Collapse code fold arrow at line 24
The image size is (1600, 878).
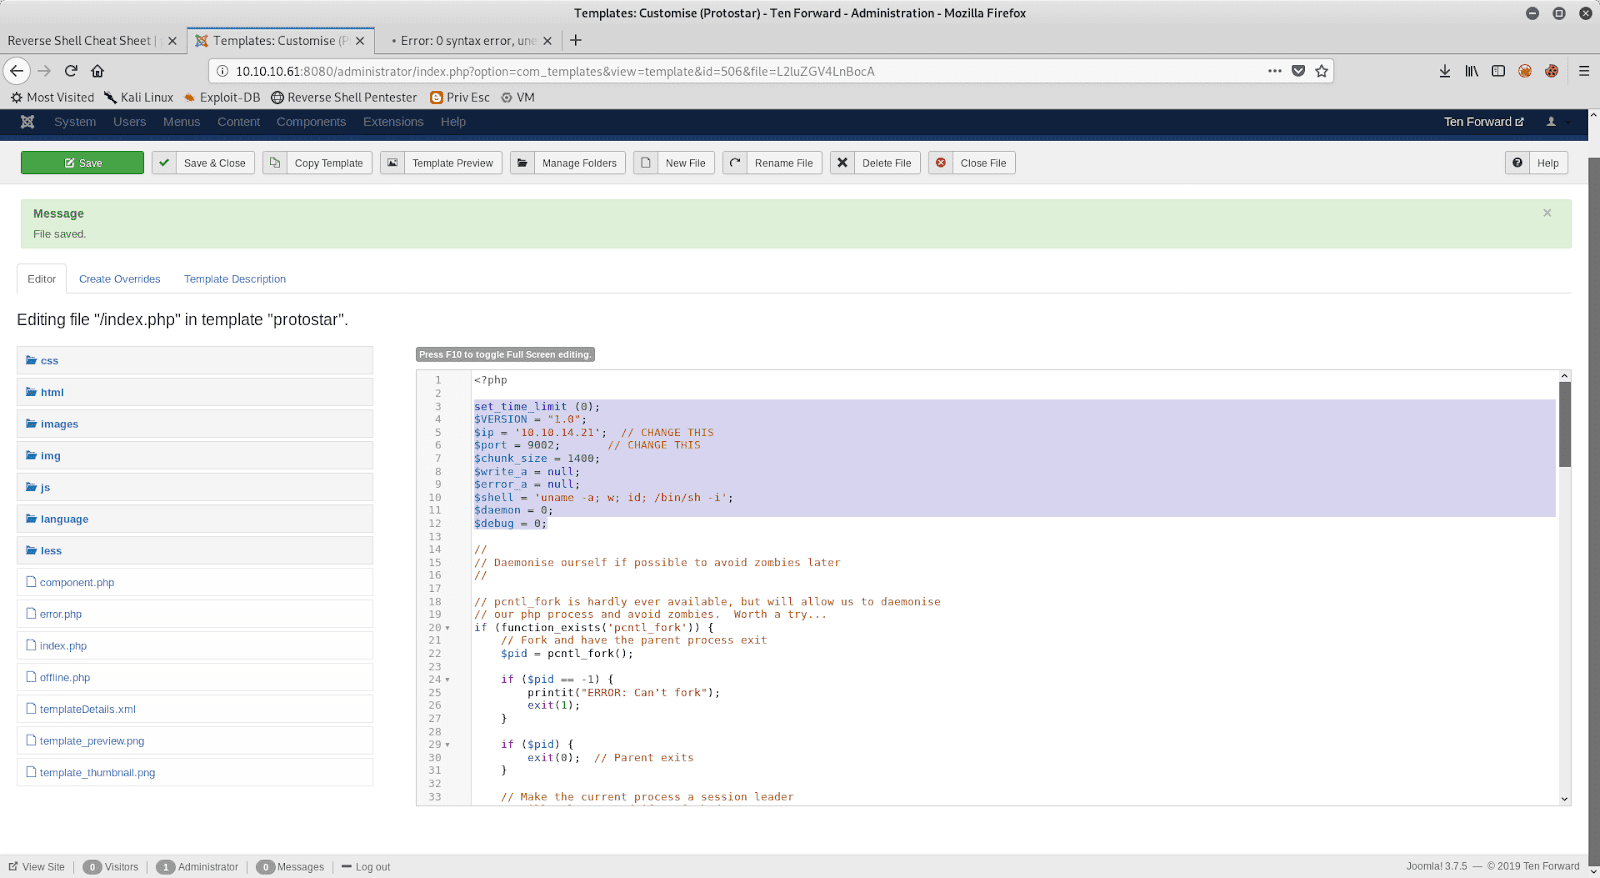click(x=448, y=680)
